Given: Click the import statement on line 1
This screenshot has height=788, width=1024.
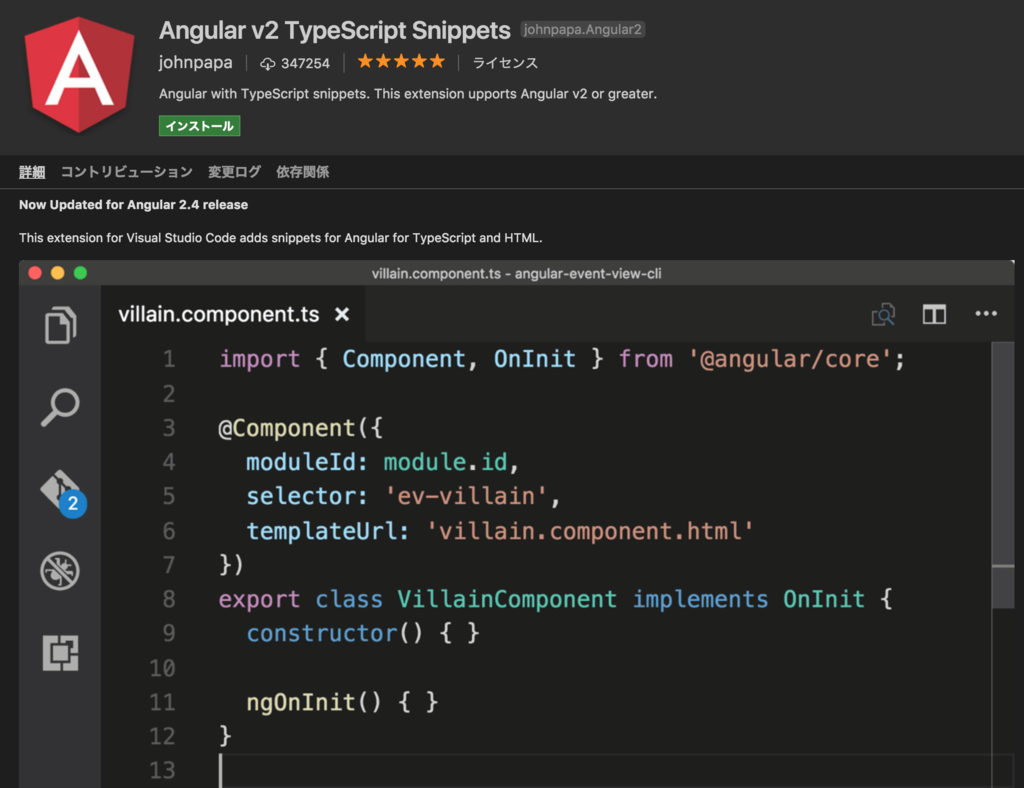Looking at the screenshot, I should [x=562, y=359].
